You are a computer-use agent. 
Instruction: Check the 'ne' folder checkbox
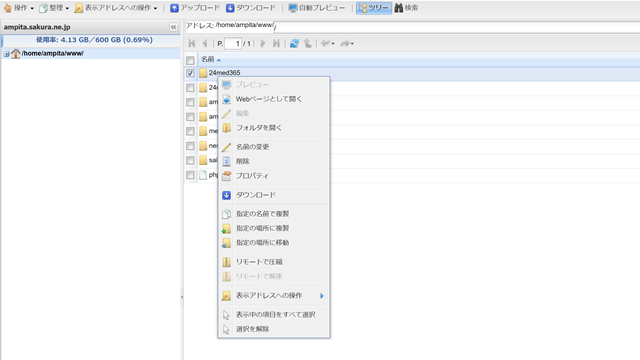click(190, 146)
